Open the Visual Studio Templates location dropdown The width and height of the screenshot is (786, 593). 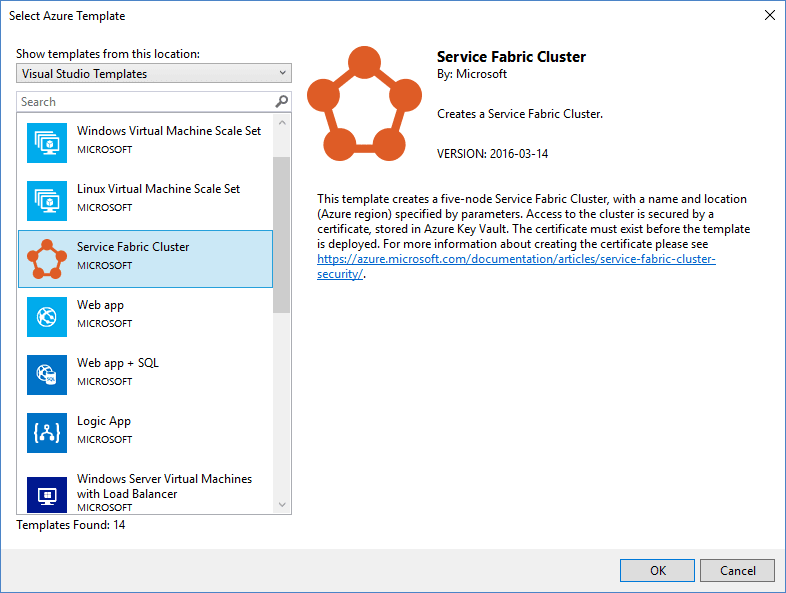154,74
